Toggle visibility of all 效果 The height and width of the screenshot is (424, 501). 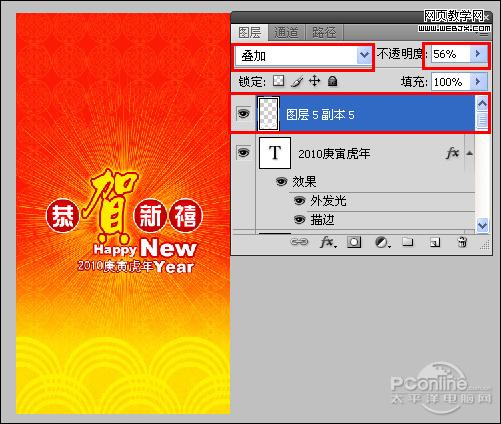[281, 182]
